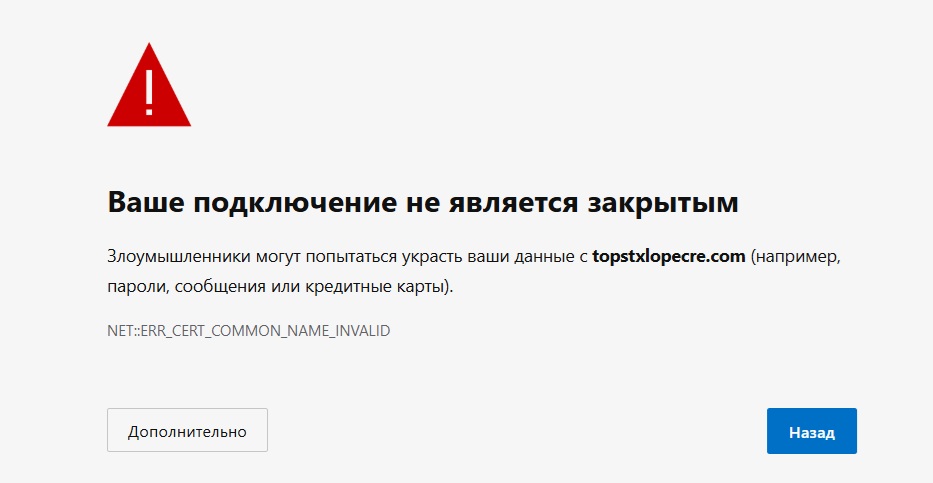Click the Дополнительно button
The width and height of the screenshot is (933, 483).
[187, 432]
